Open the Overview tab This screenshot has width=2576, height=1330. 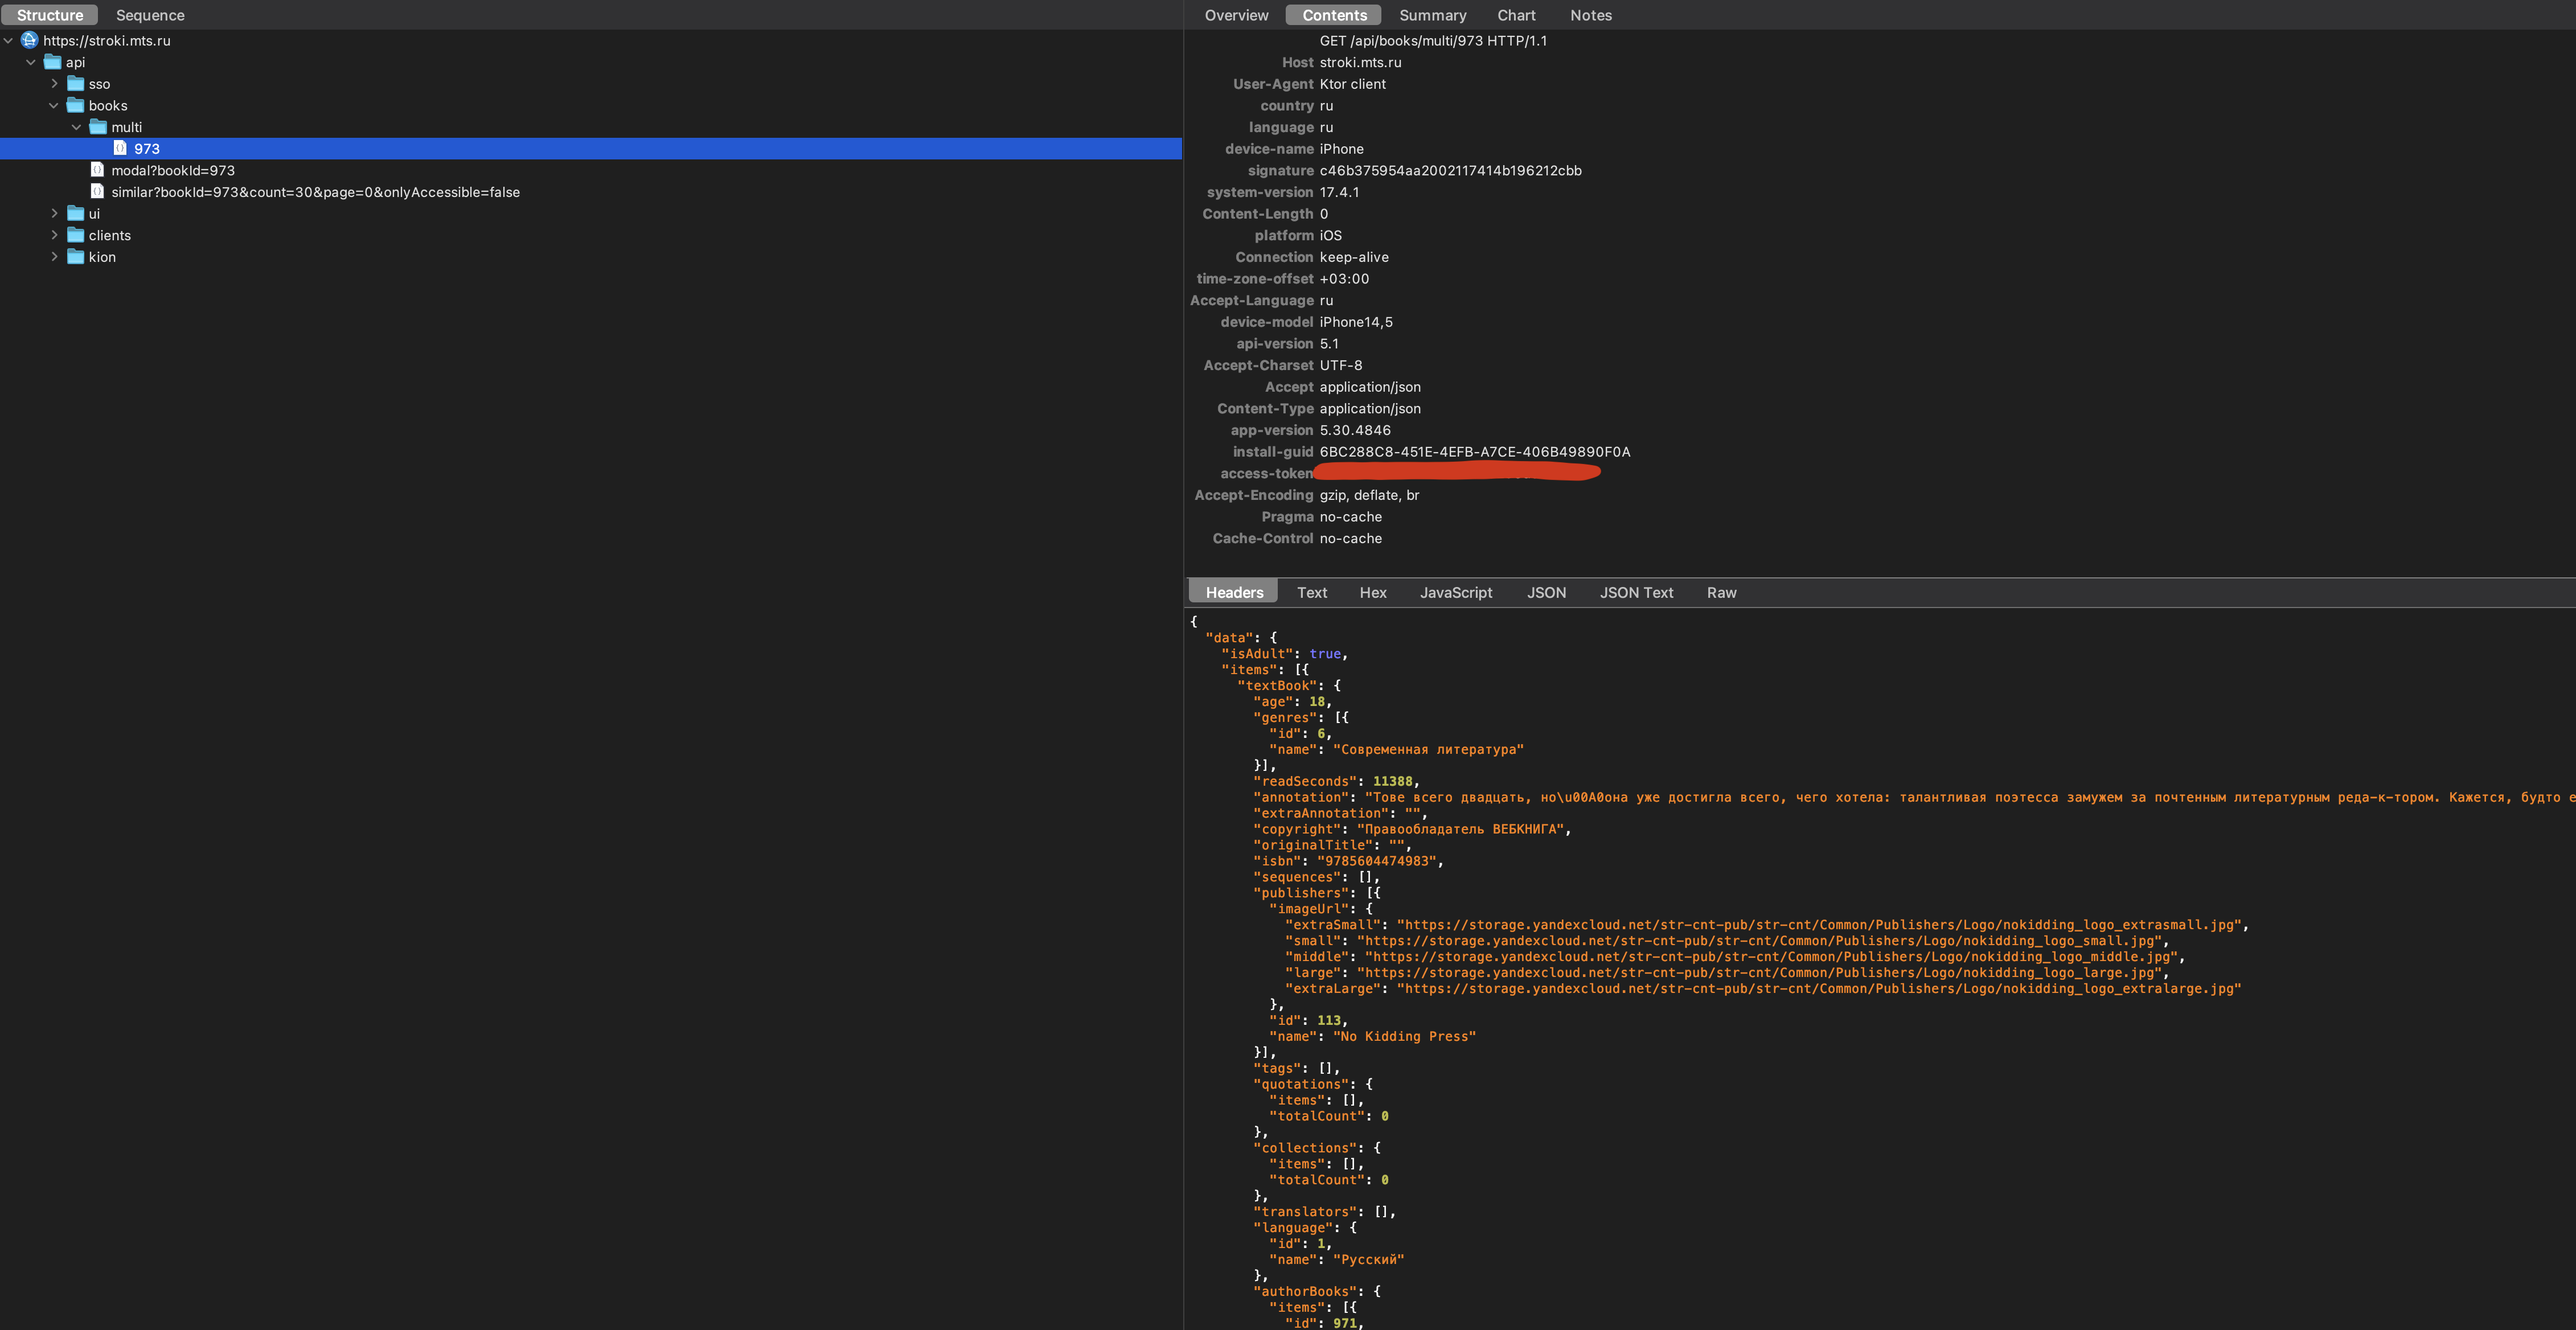pos(1236,15)
